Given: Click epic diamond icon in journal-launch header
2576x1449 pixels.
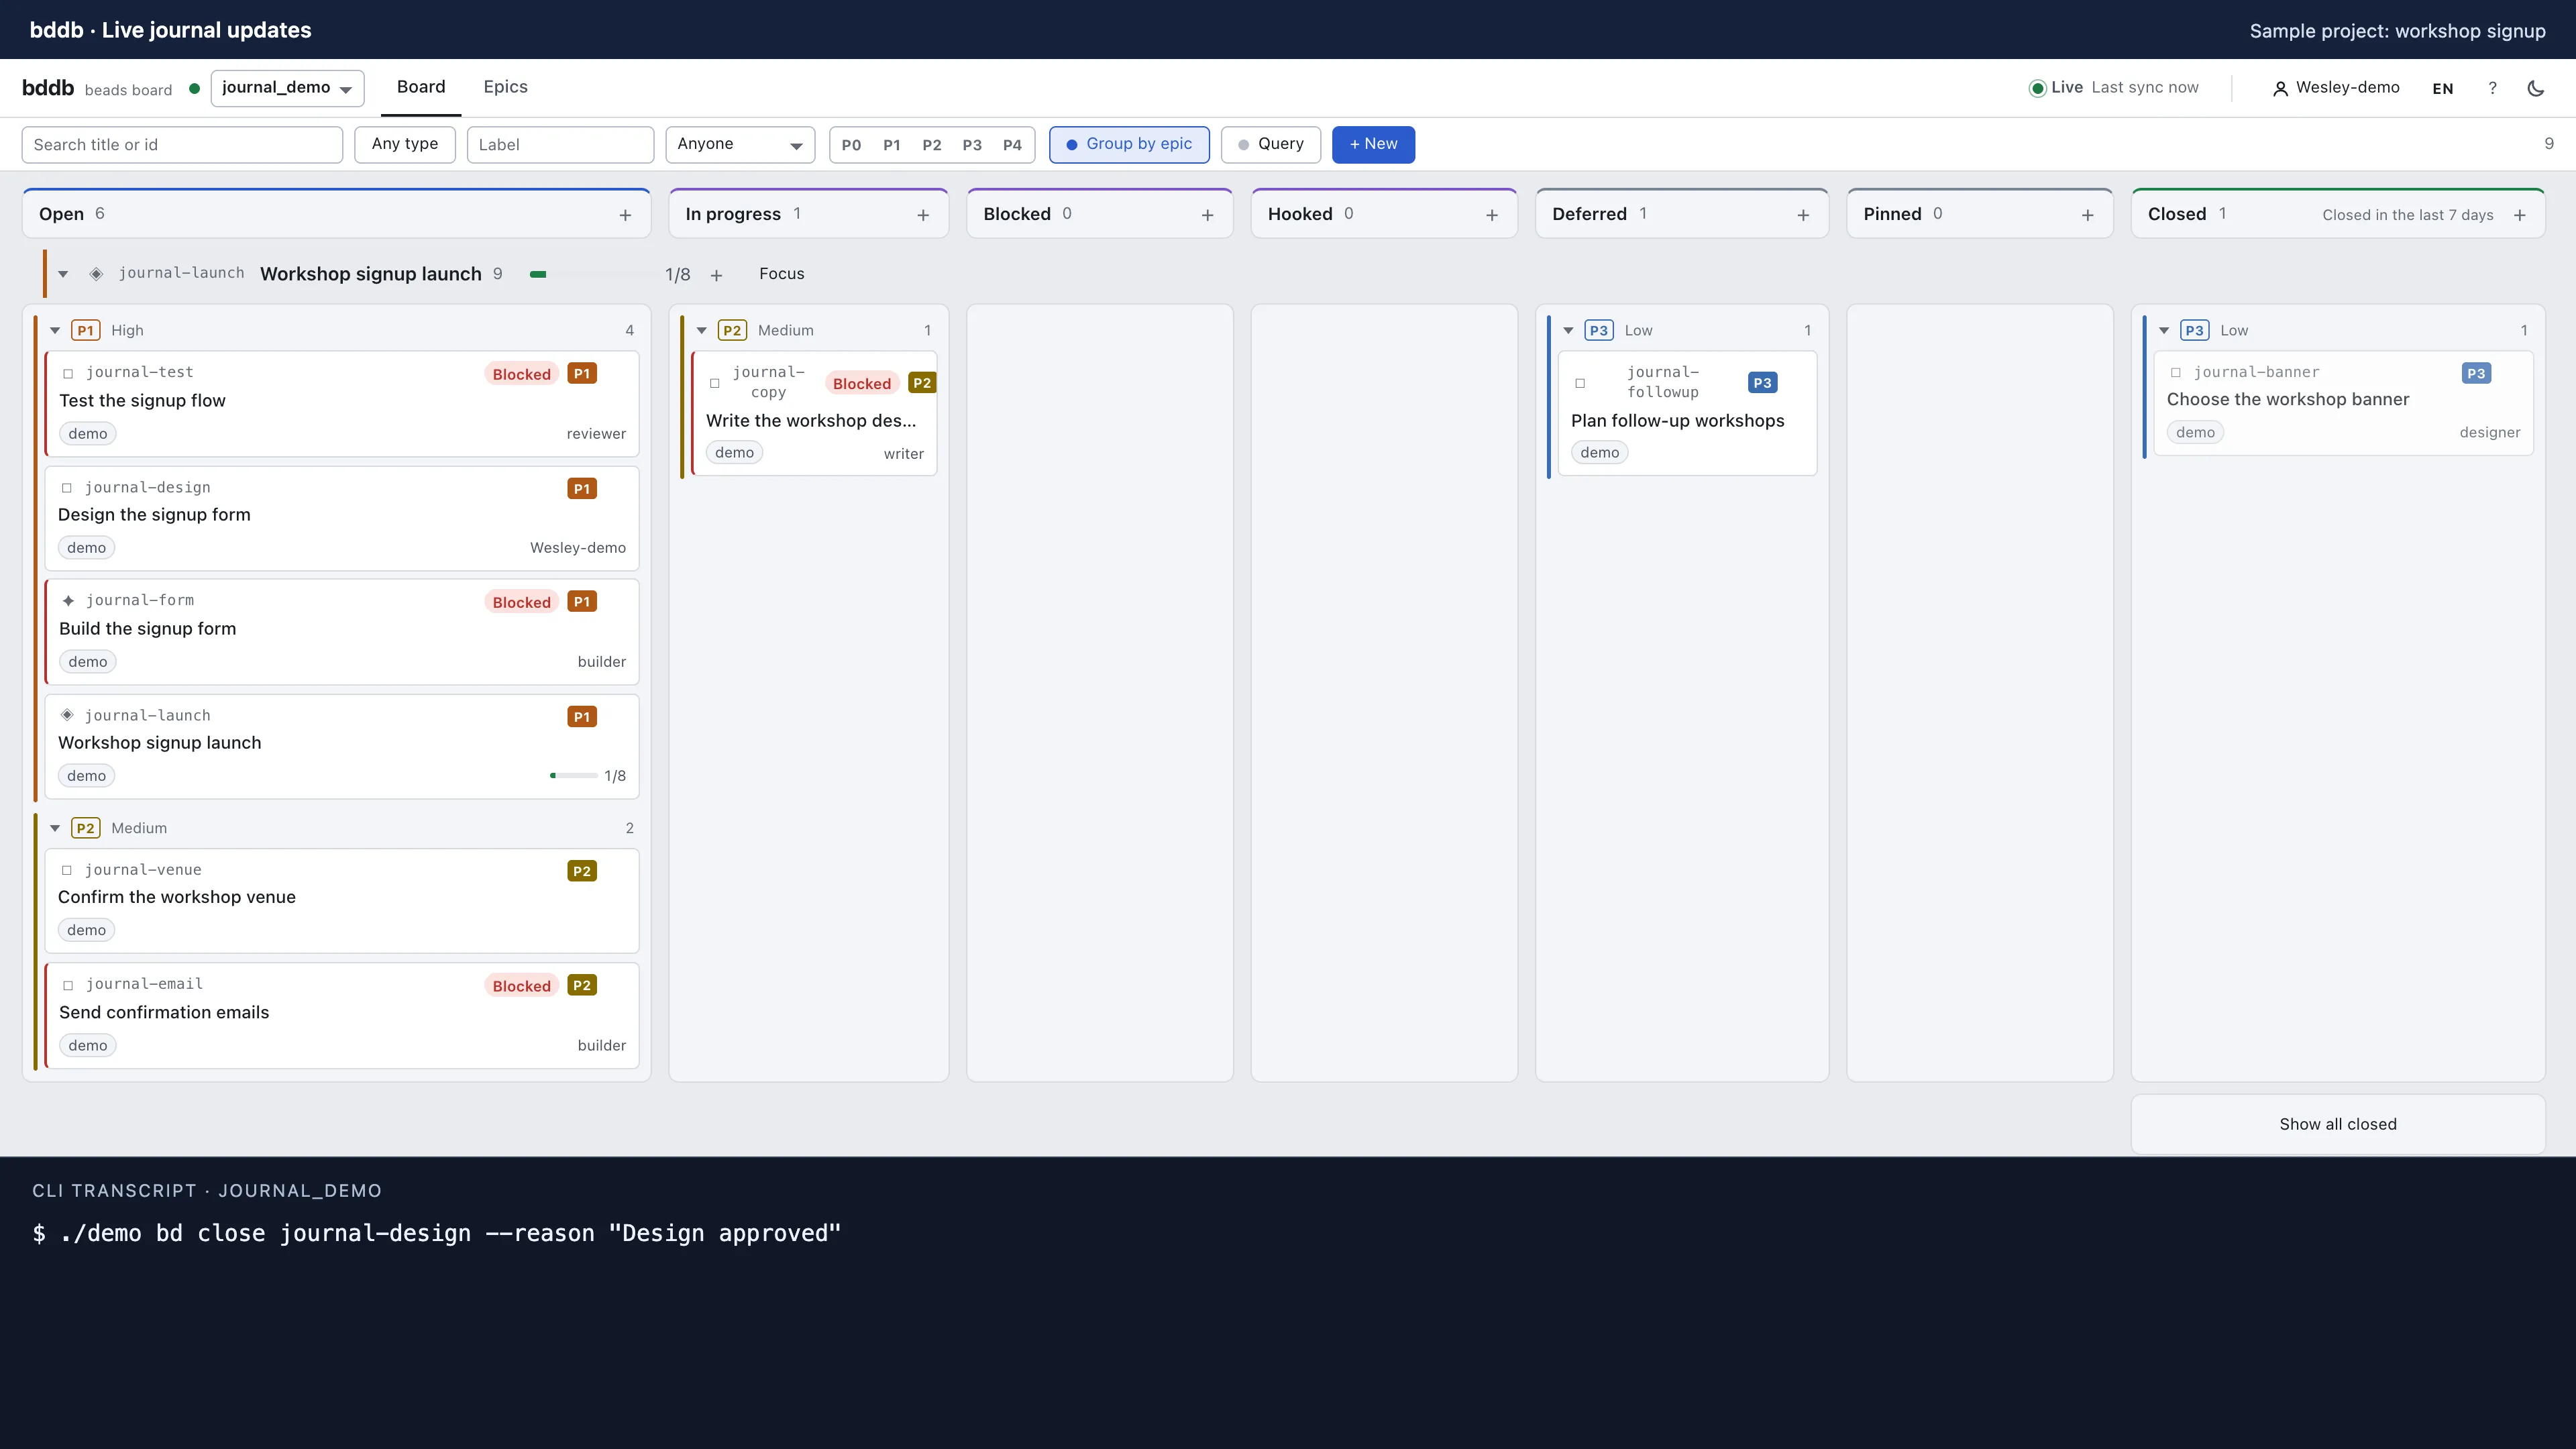Looking at the screenshot, I should [x=96, y=274].
